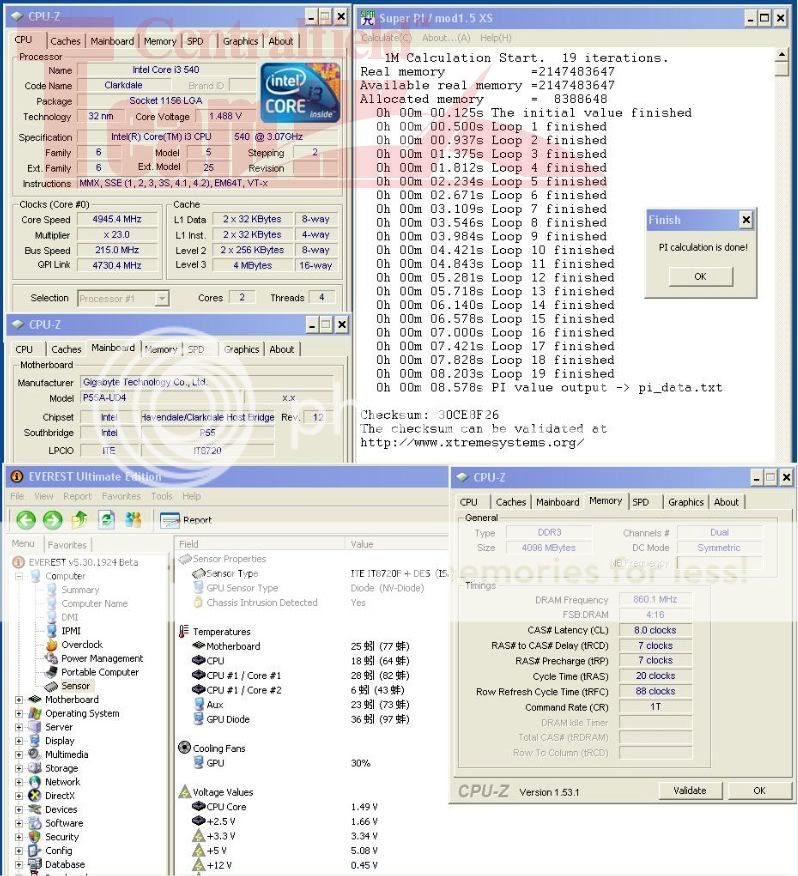Switch to Favorites tab in EVEREST sidebar
Screen dimensions: 798x876
tap(67, 545)
